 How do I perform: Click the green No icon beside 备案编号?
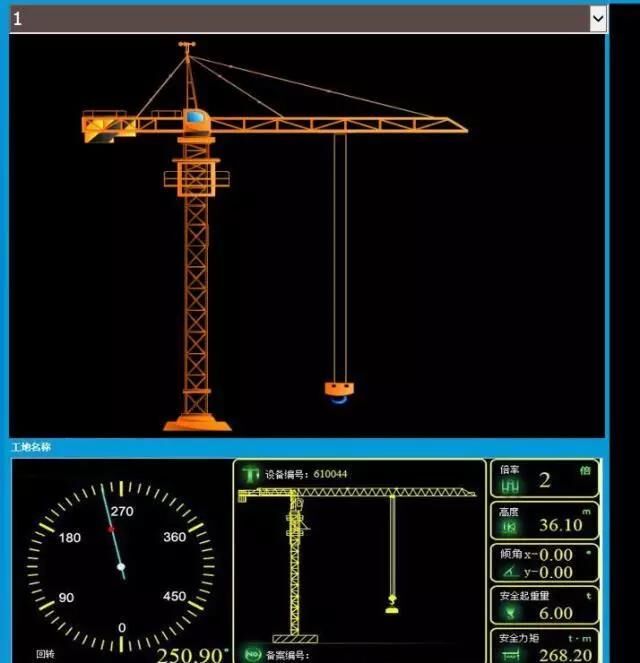(x=250, y=655)
